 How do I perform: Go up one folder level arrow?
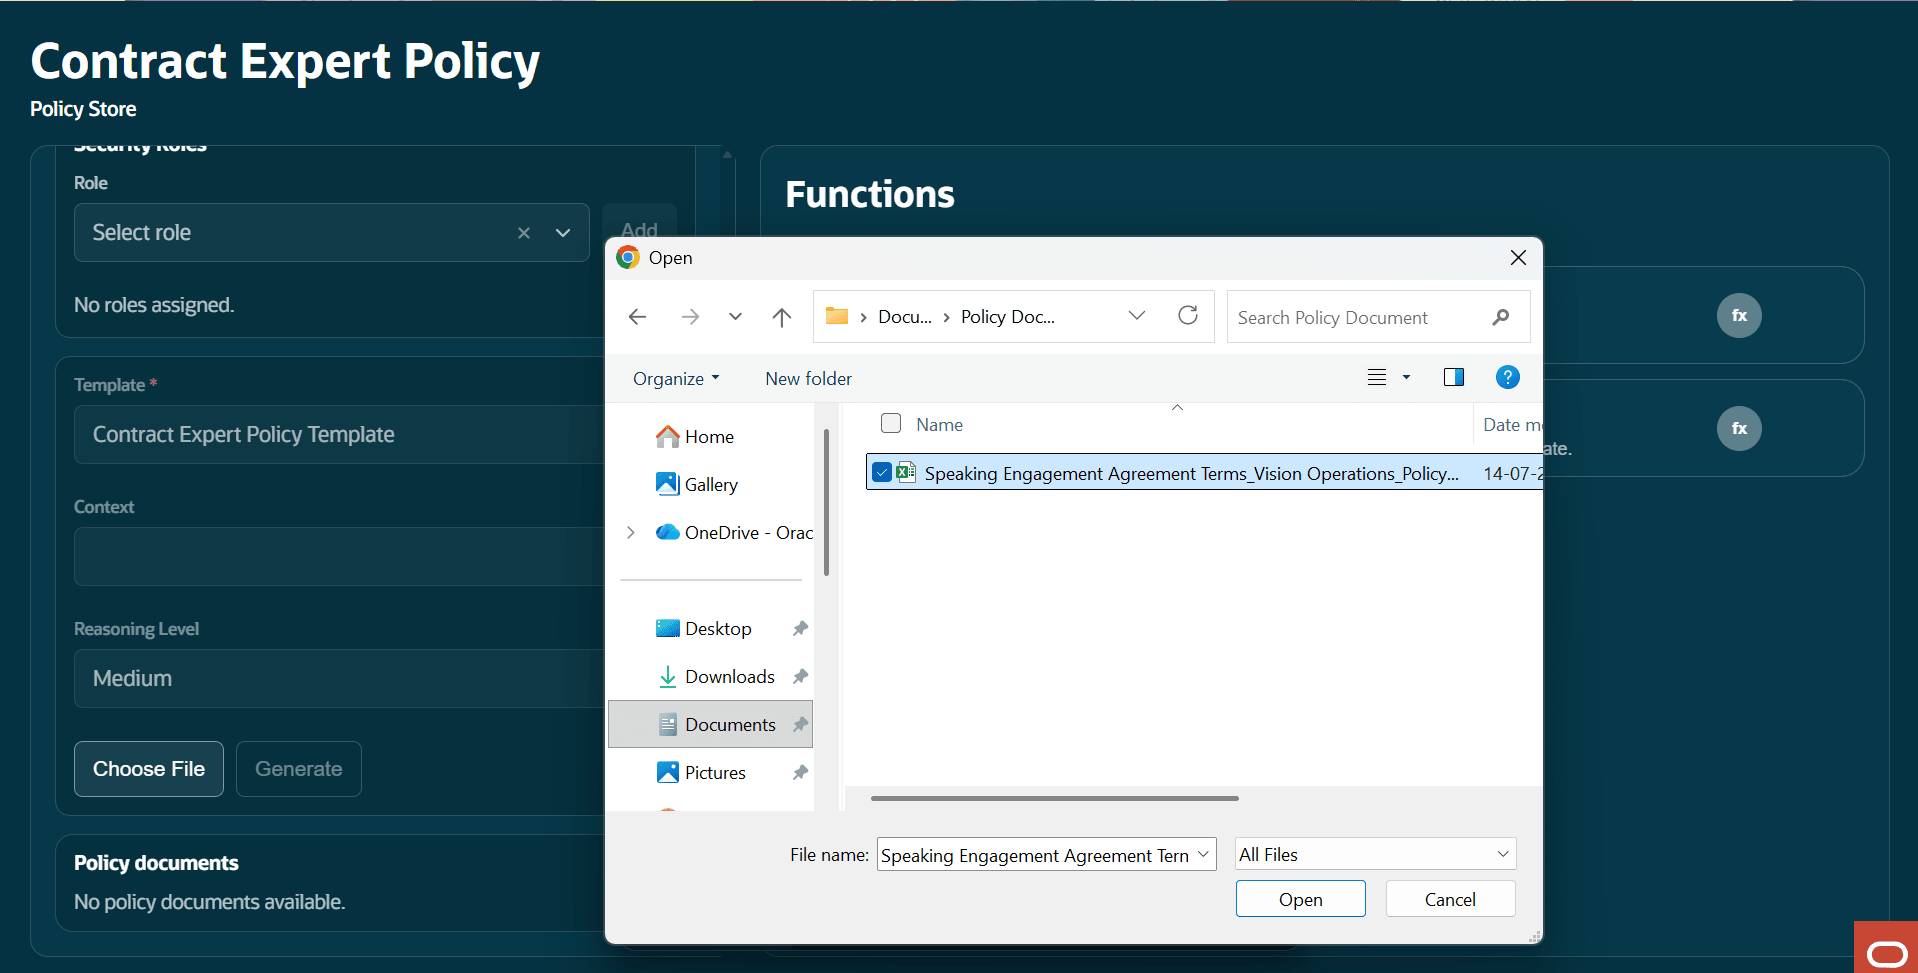pyautogui.click(x=782, y=317)
